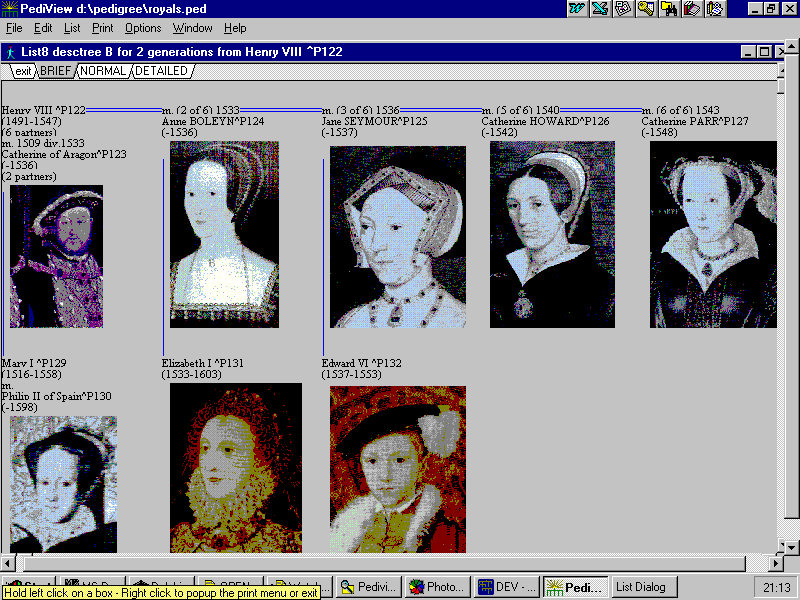The height and width of the screenshot is (600, 800).
Task: Switch to Pedivi... taskbar button with magnifier
Action: [368, 587]
